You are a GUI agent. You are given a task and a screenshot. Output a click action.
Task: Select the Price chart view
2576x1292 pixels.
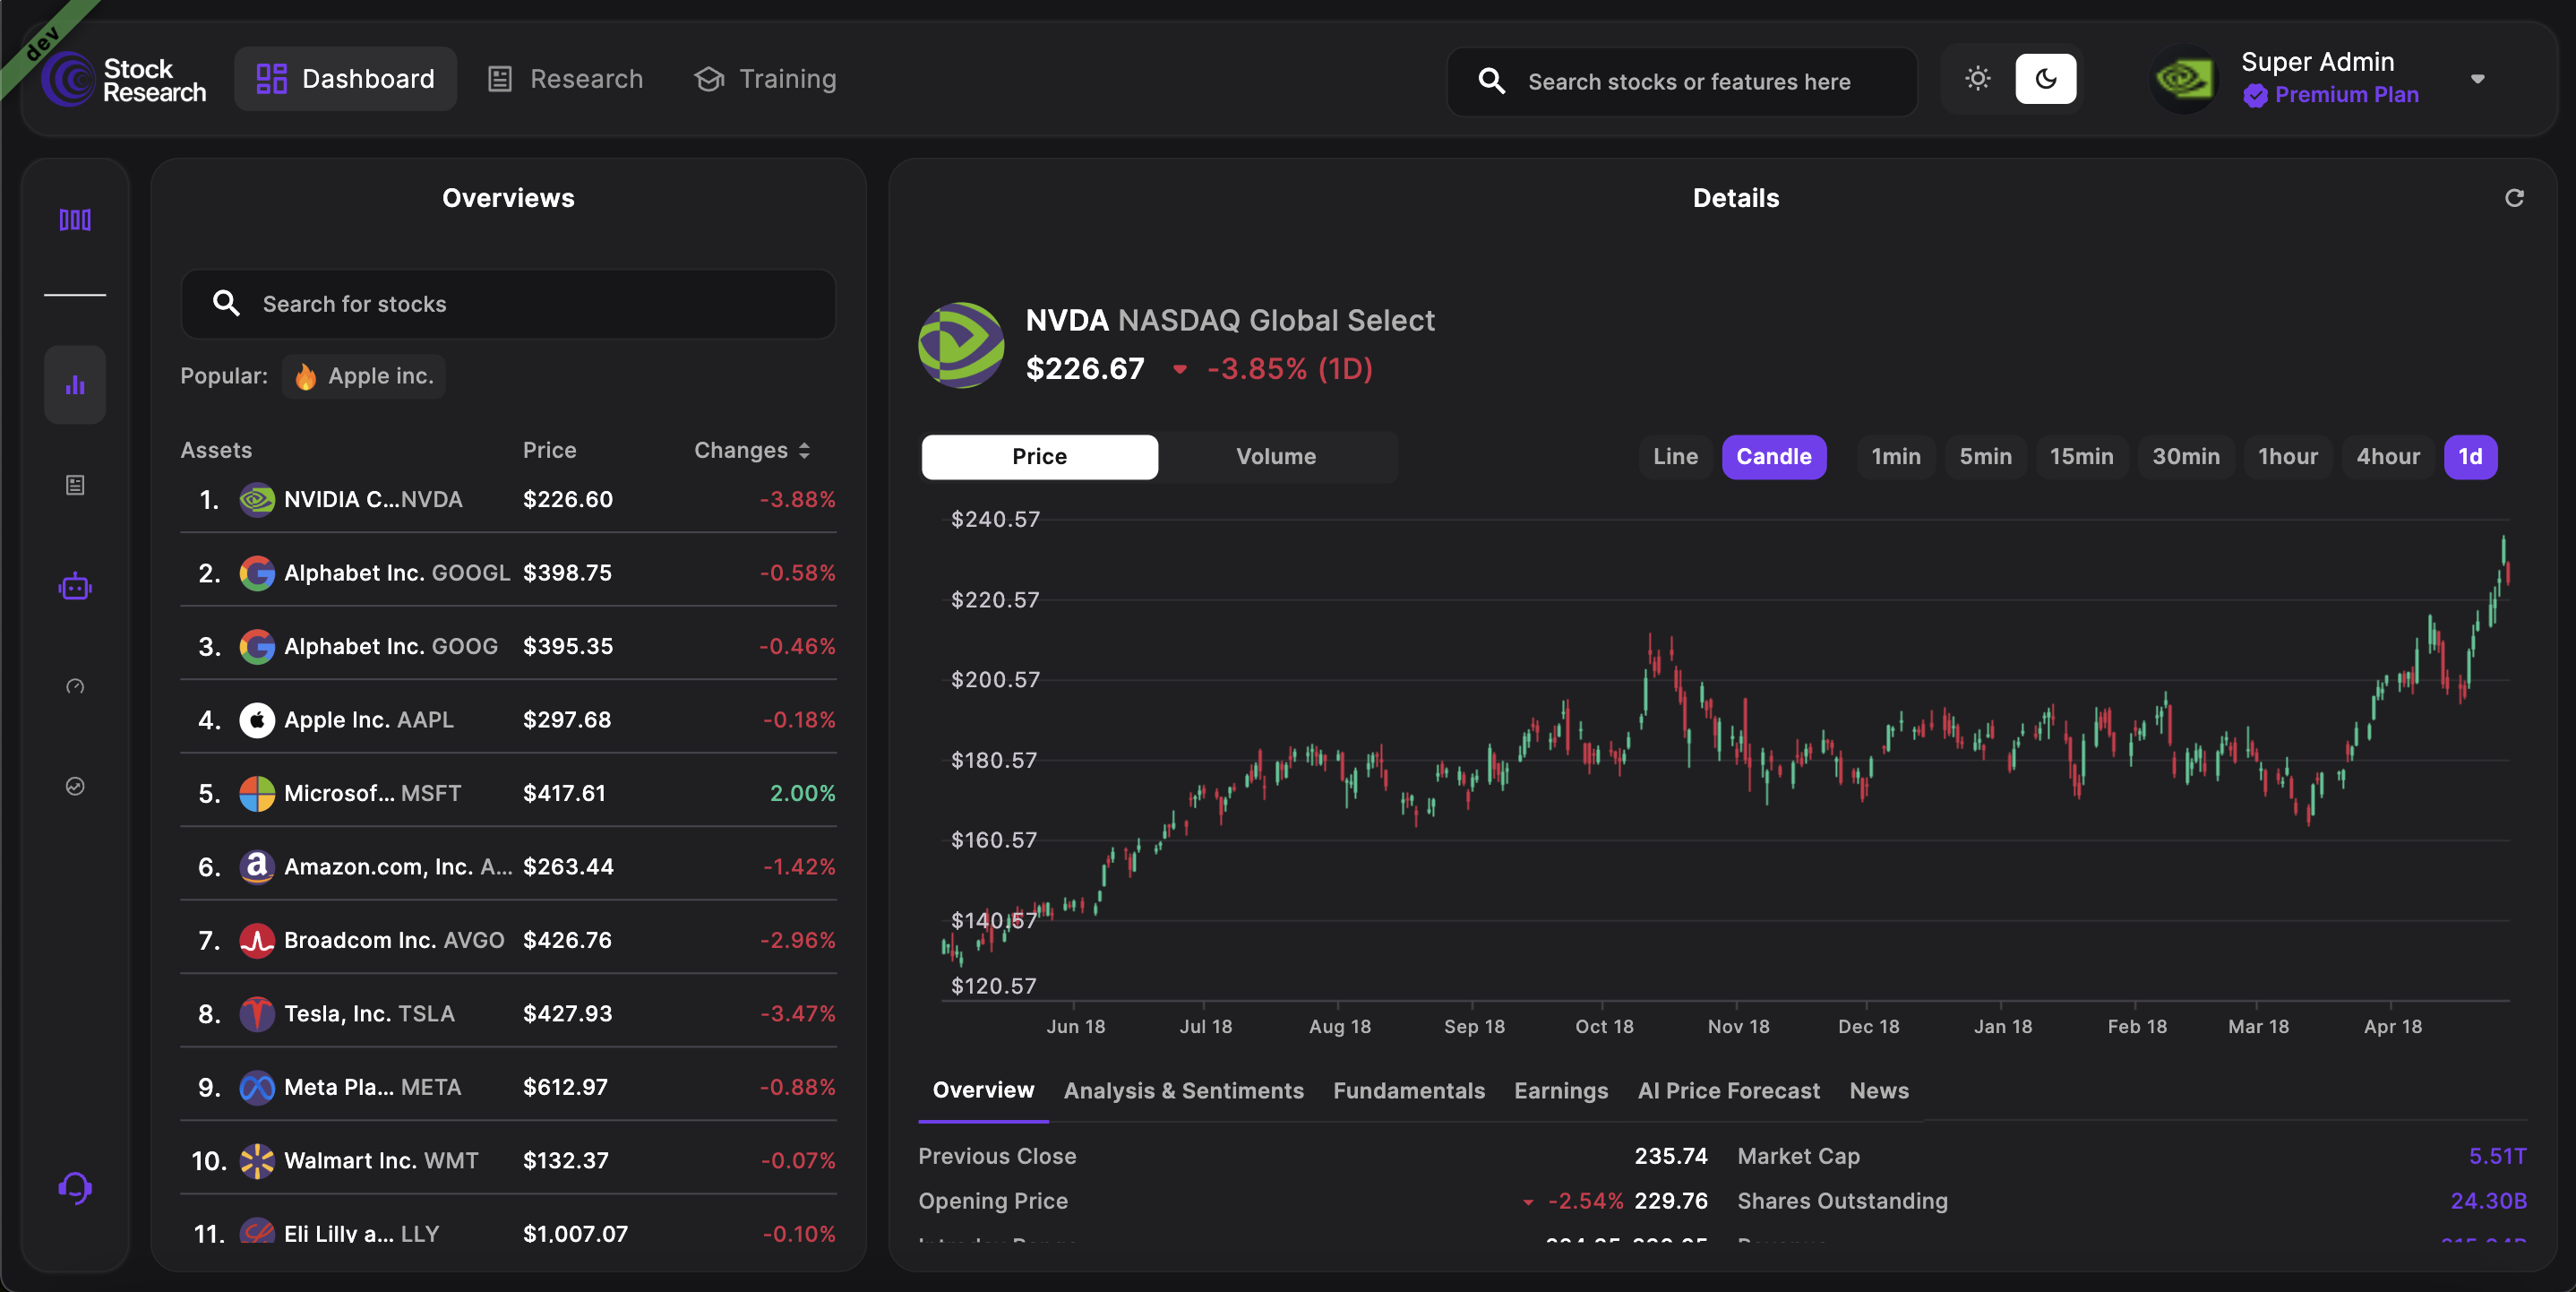[1040, 457]
